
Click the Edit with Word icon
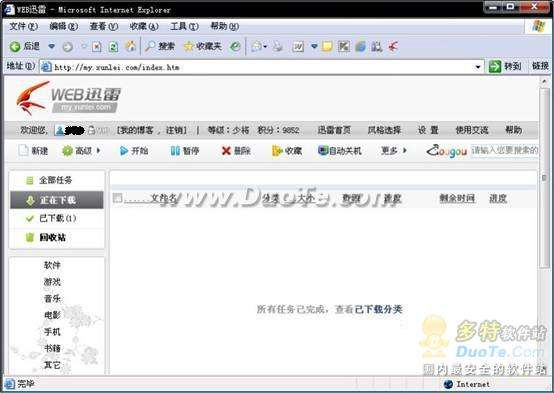pos(298,46)
